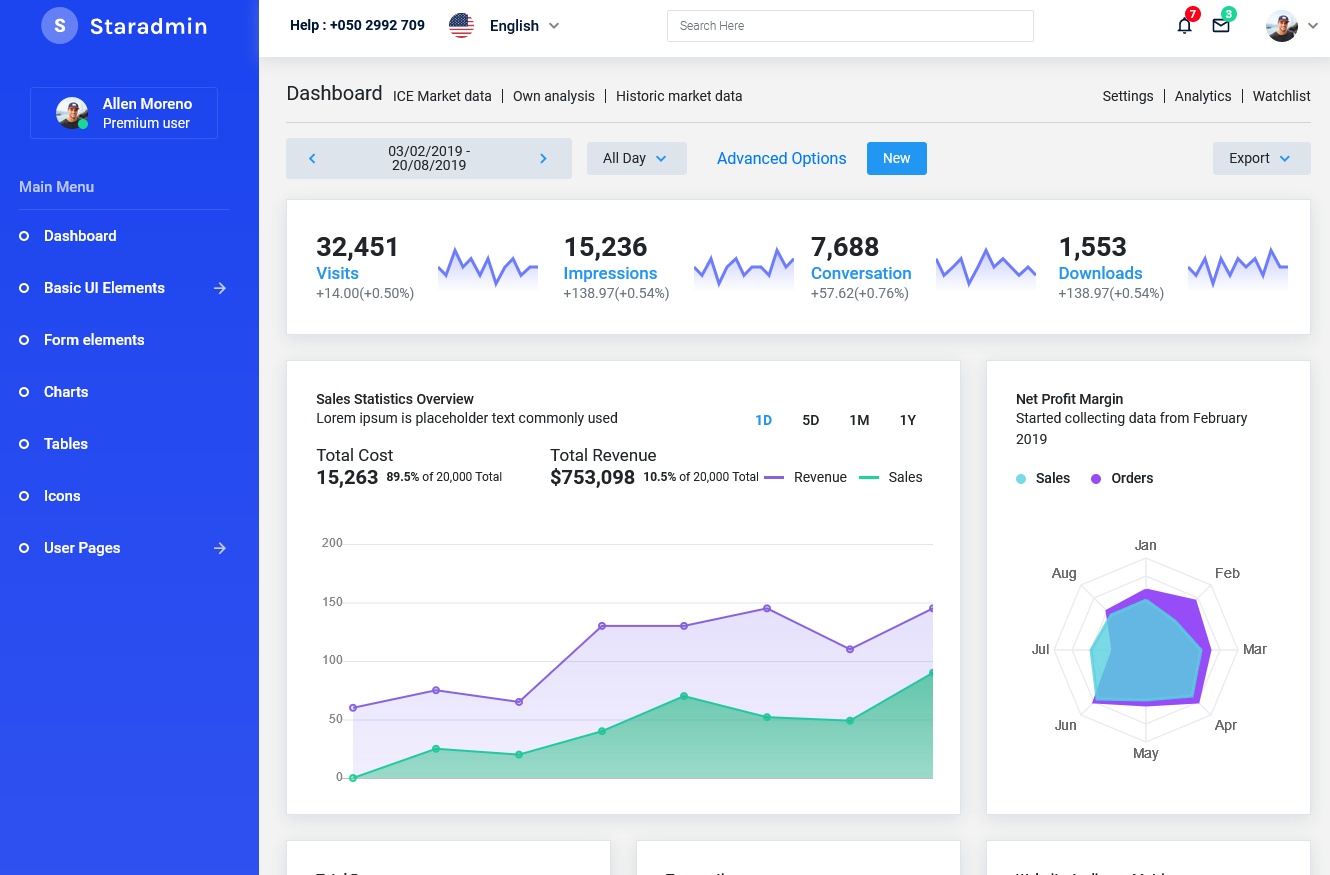Click the Dashboard menu bullet icon
The image size is (1330, 875).
24,236
